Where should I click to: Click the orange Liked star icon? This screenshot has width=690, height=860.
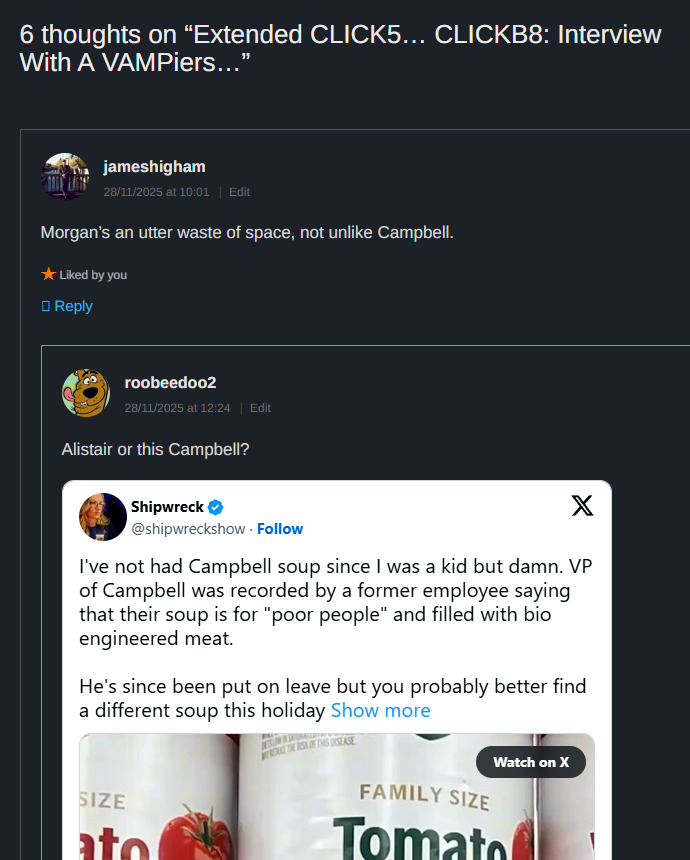pos(48,274)
